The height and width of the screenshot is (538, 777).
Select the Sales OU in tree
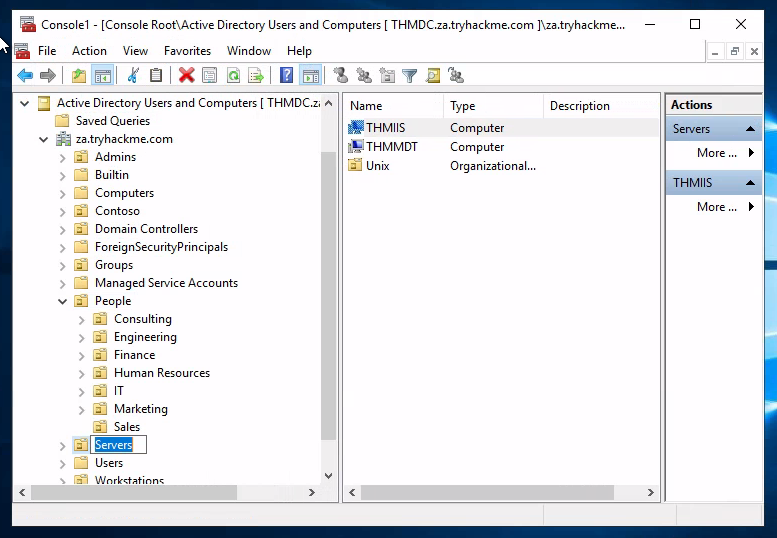[127, 427]
